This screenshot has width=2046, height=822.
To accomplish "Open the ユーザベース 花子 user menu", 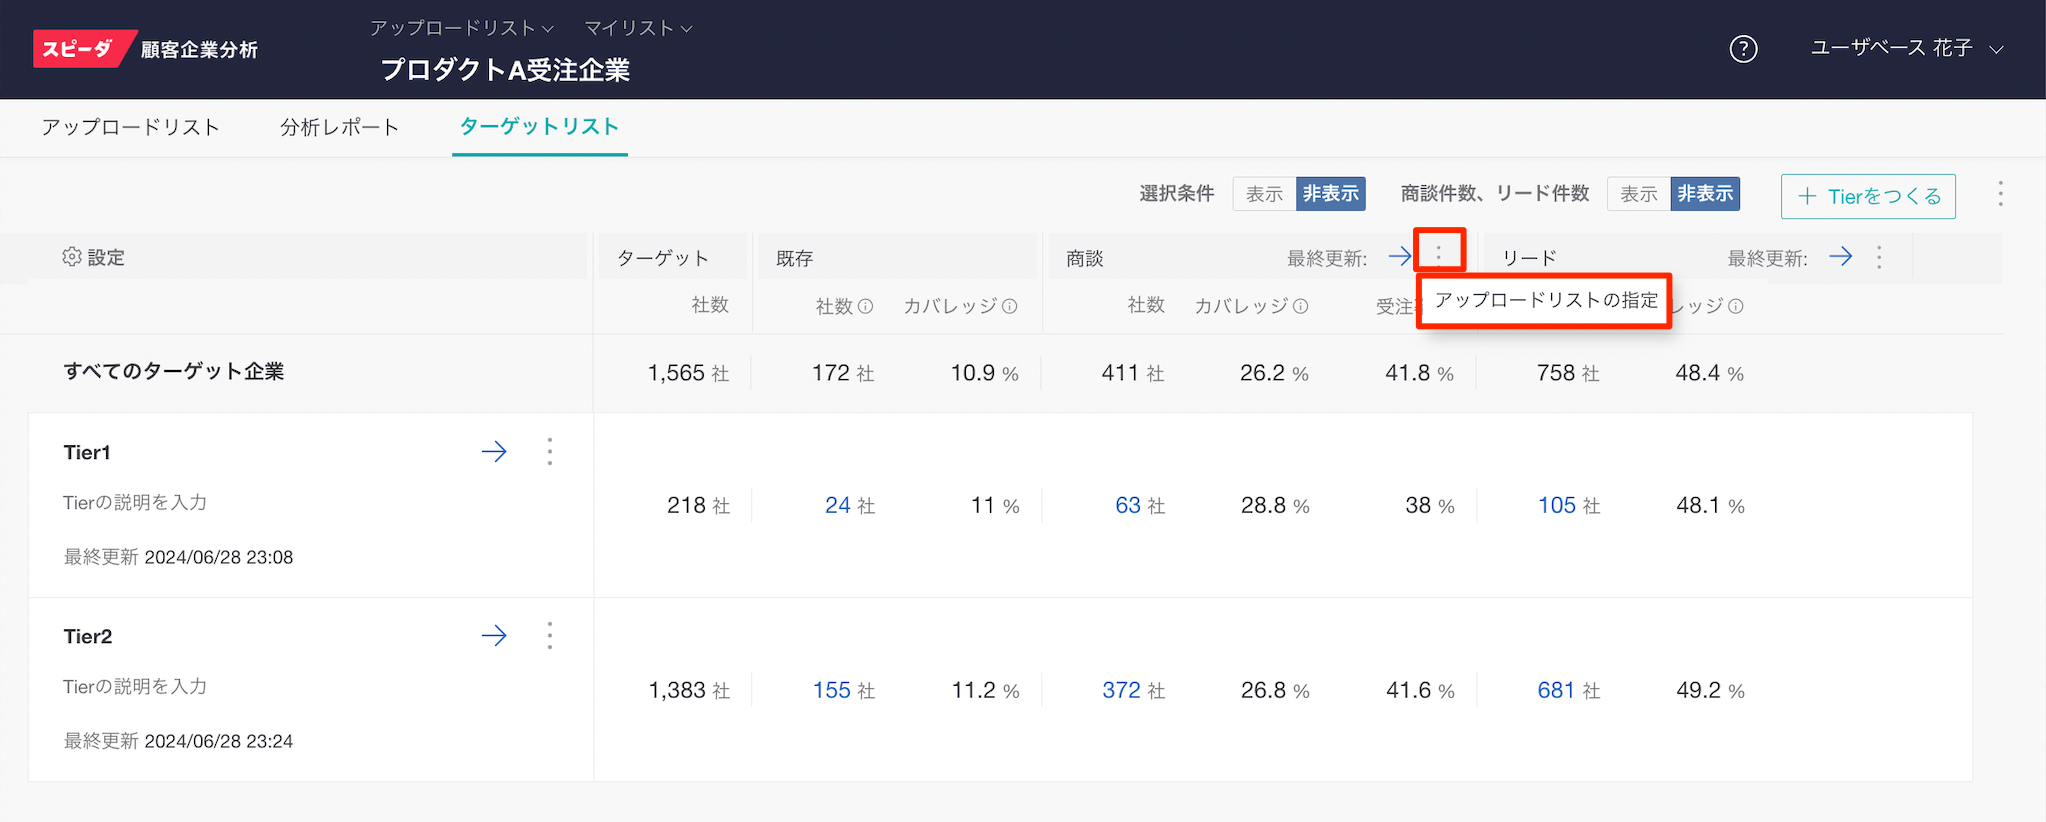I will click(1906, 49).
